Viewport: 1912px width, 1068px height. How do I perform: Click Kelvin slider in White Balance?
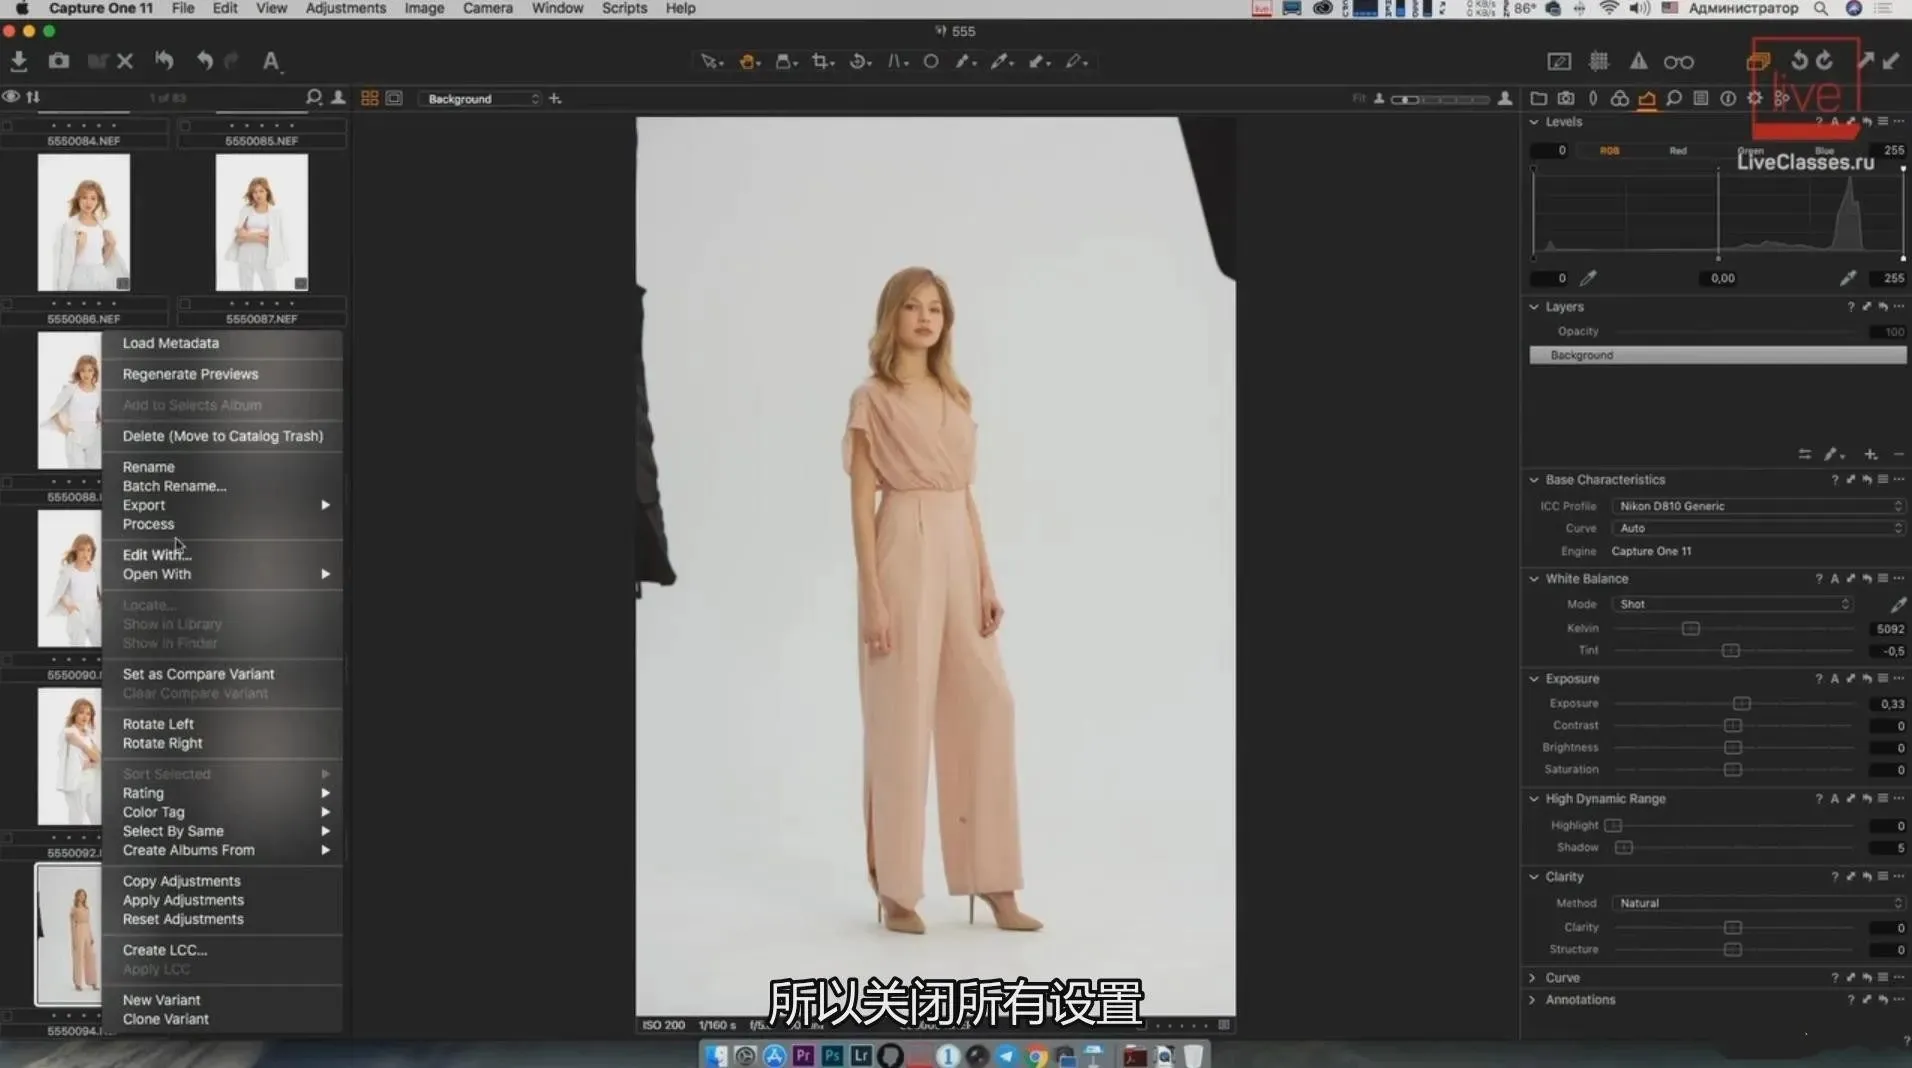pos(1690,629)
